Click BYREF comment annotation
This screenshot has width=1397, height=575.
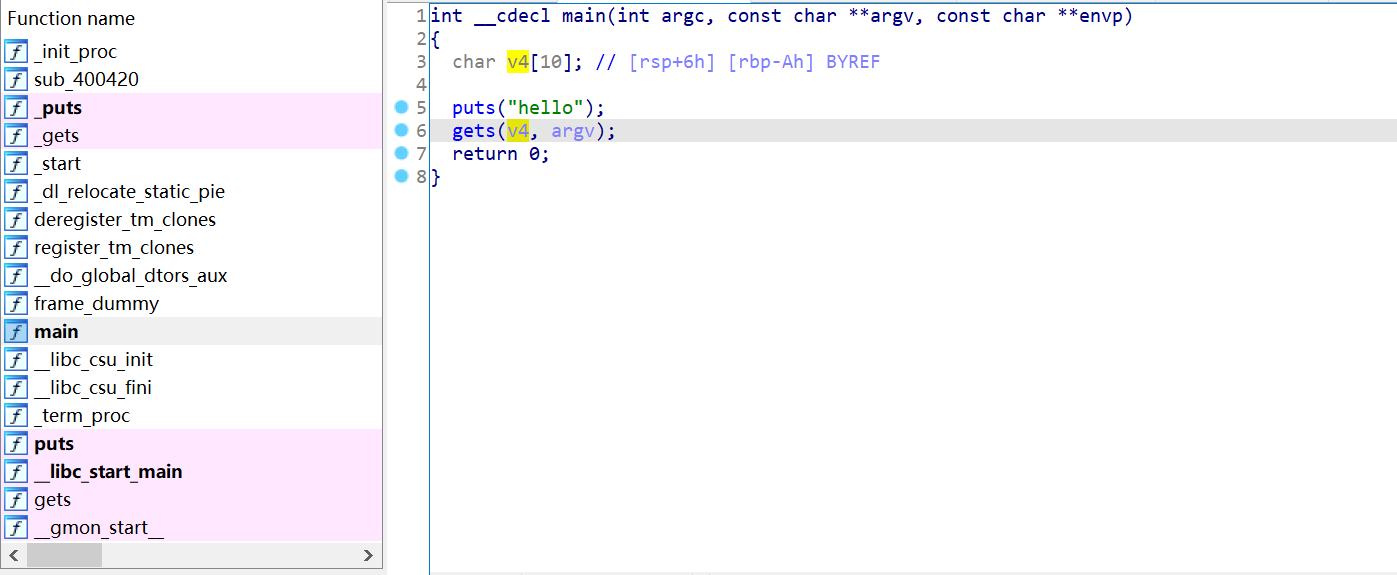pos(853,62)
